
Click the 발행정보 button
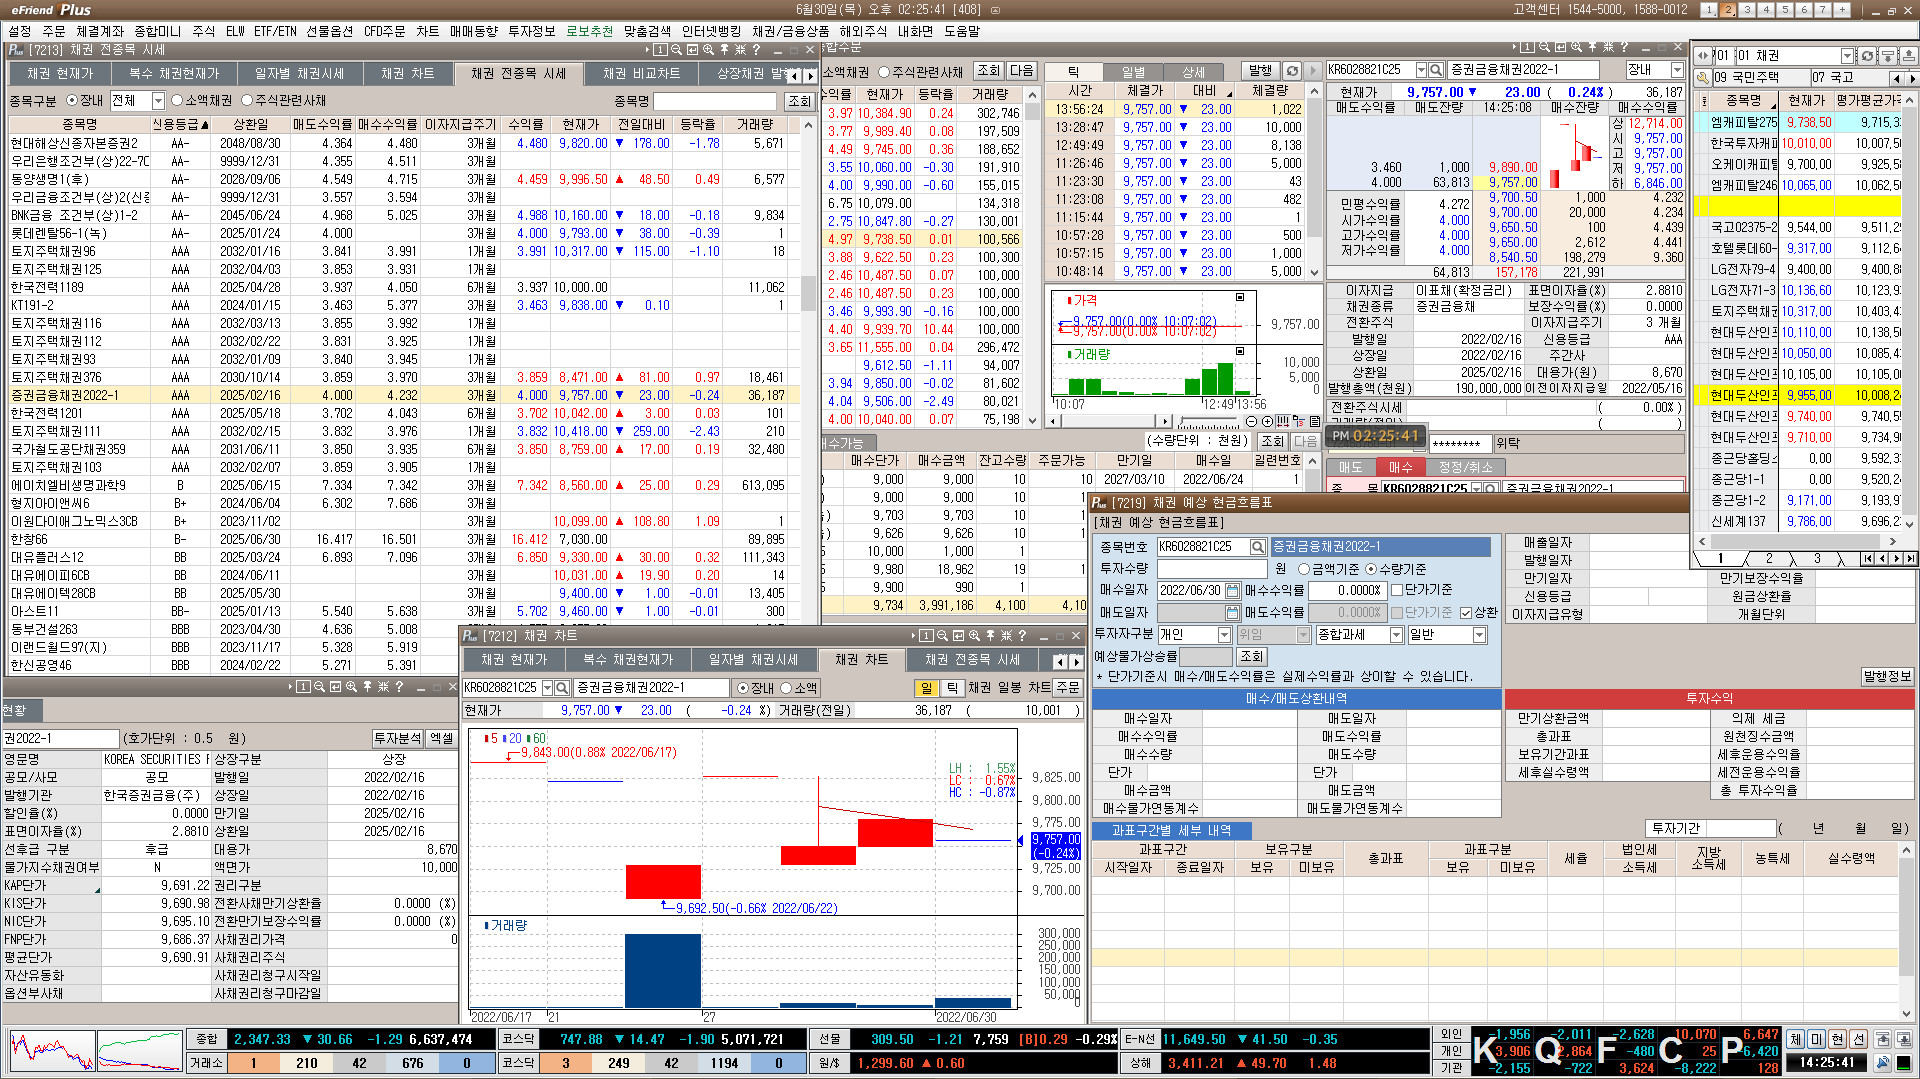point(1887,677)
